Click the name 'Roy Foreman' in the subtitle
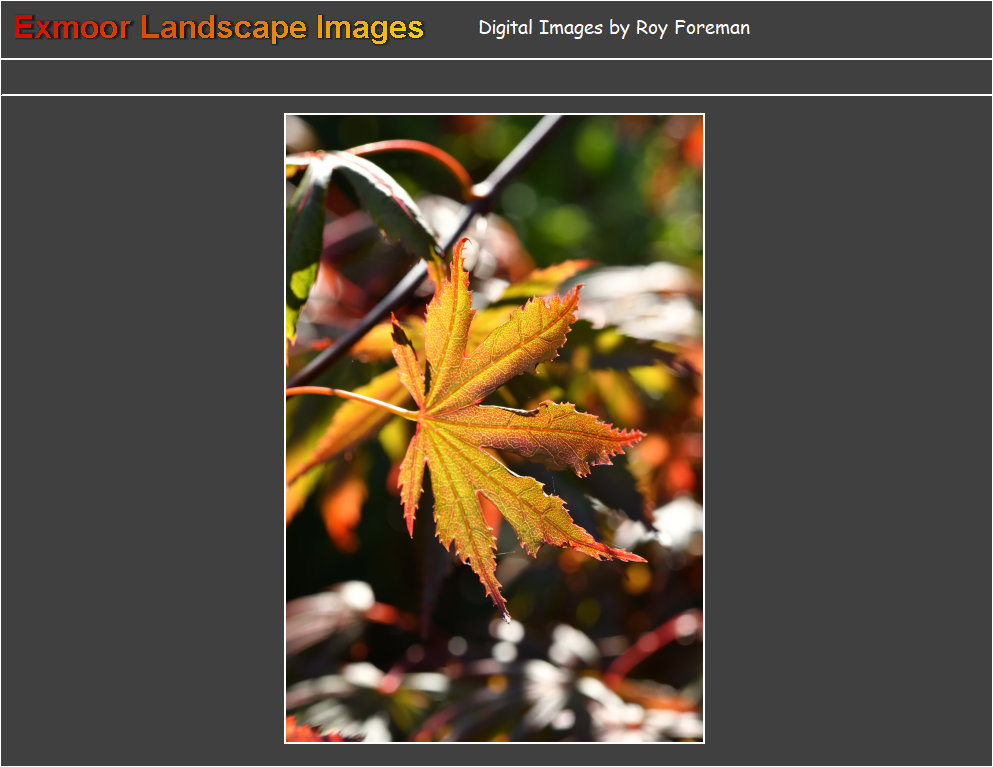 692,28
